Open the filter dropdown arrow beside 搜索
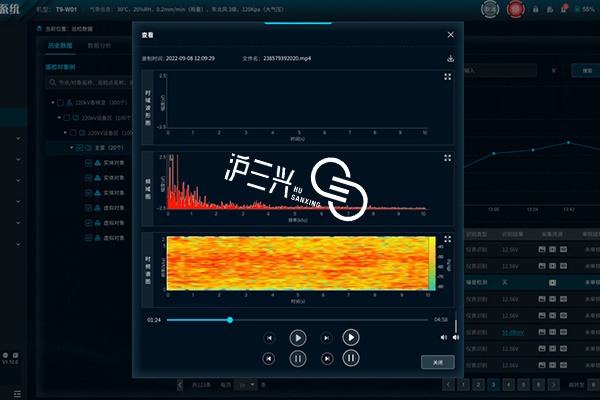This screenshot has height=400, width=600. 553,71
